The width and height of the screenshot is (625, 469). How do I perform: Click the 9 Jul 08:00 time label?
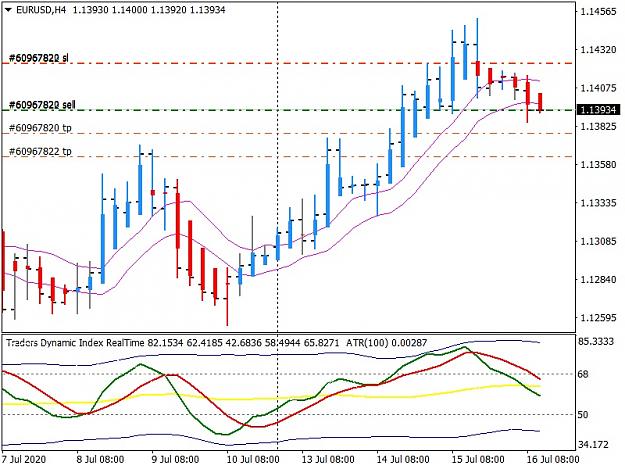(x=175, y=459)
